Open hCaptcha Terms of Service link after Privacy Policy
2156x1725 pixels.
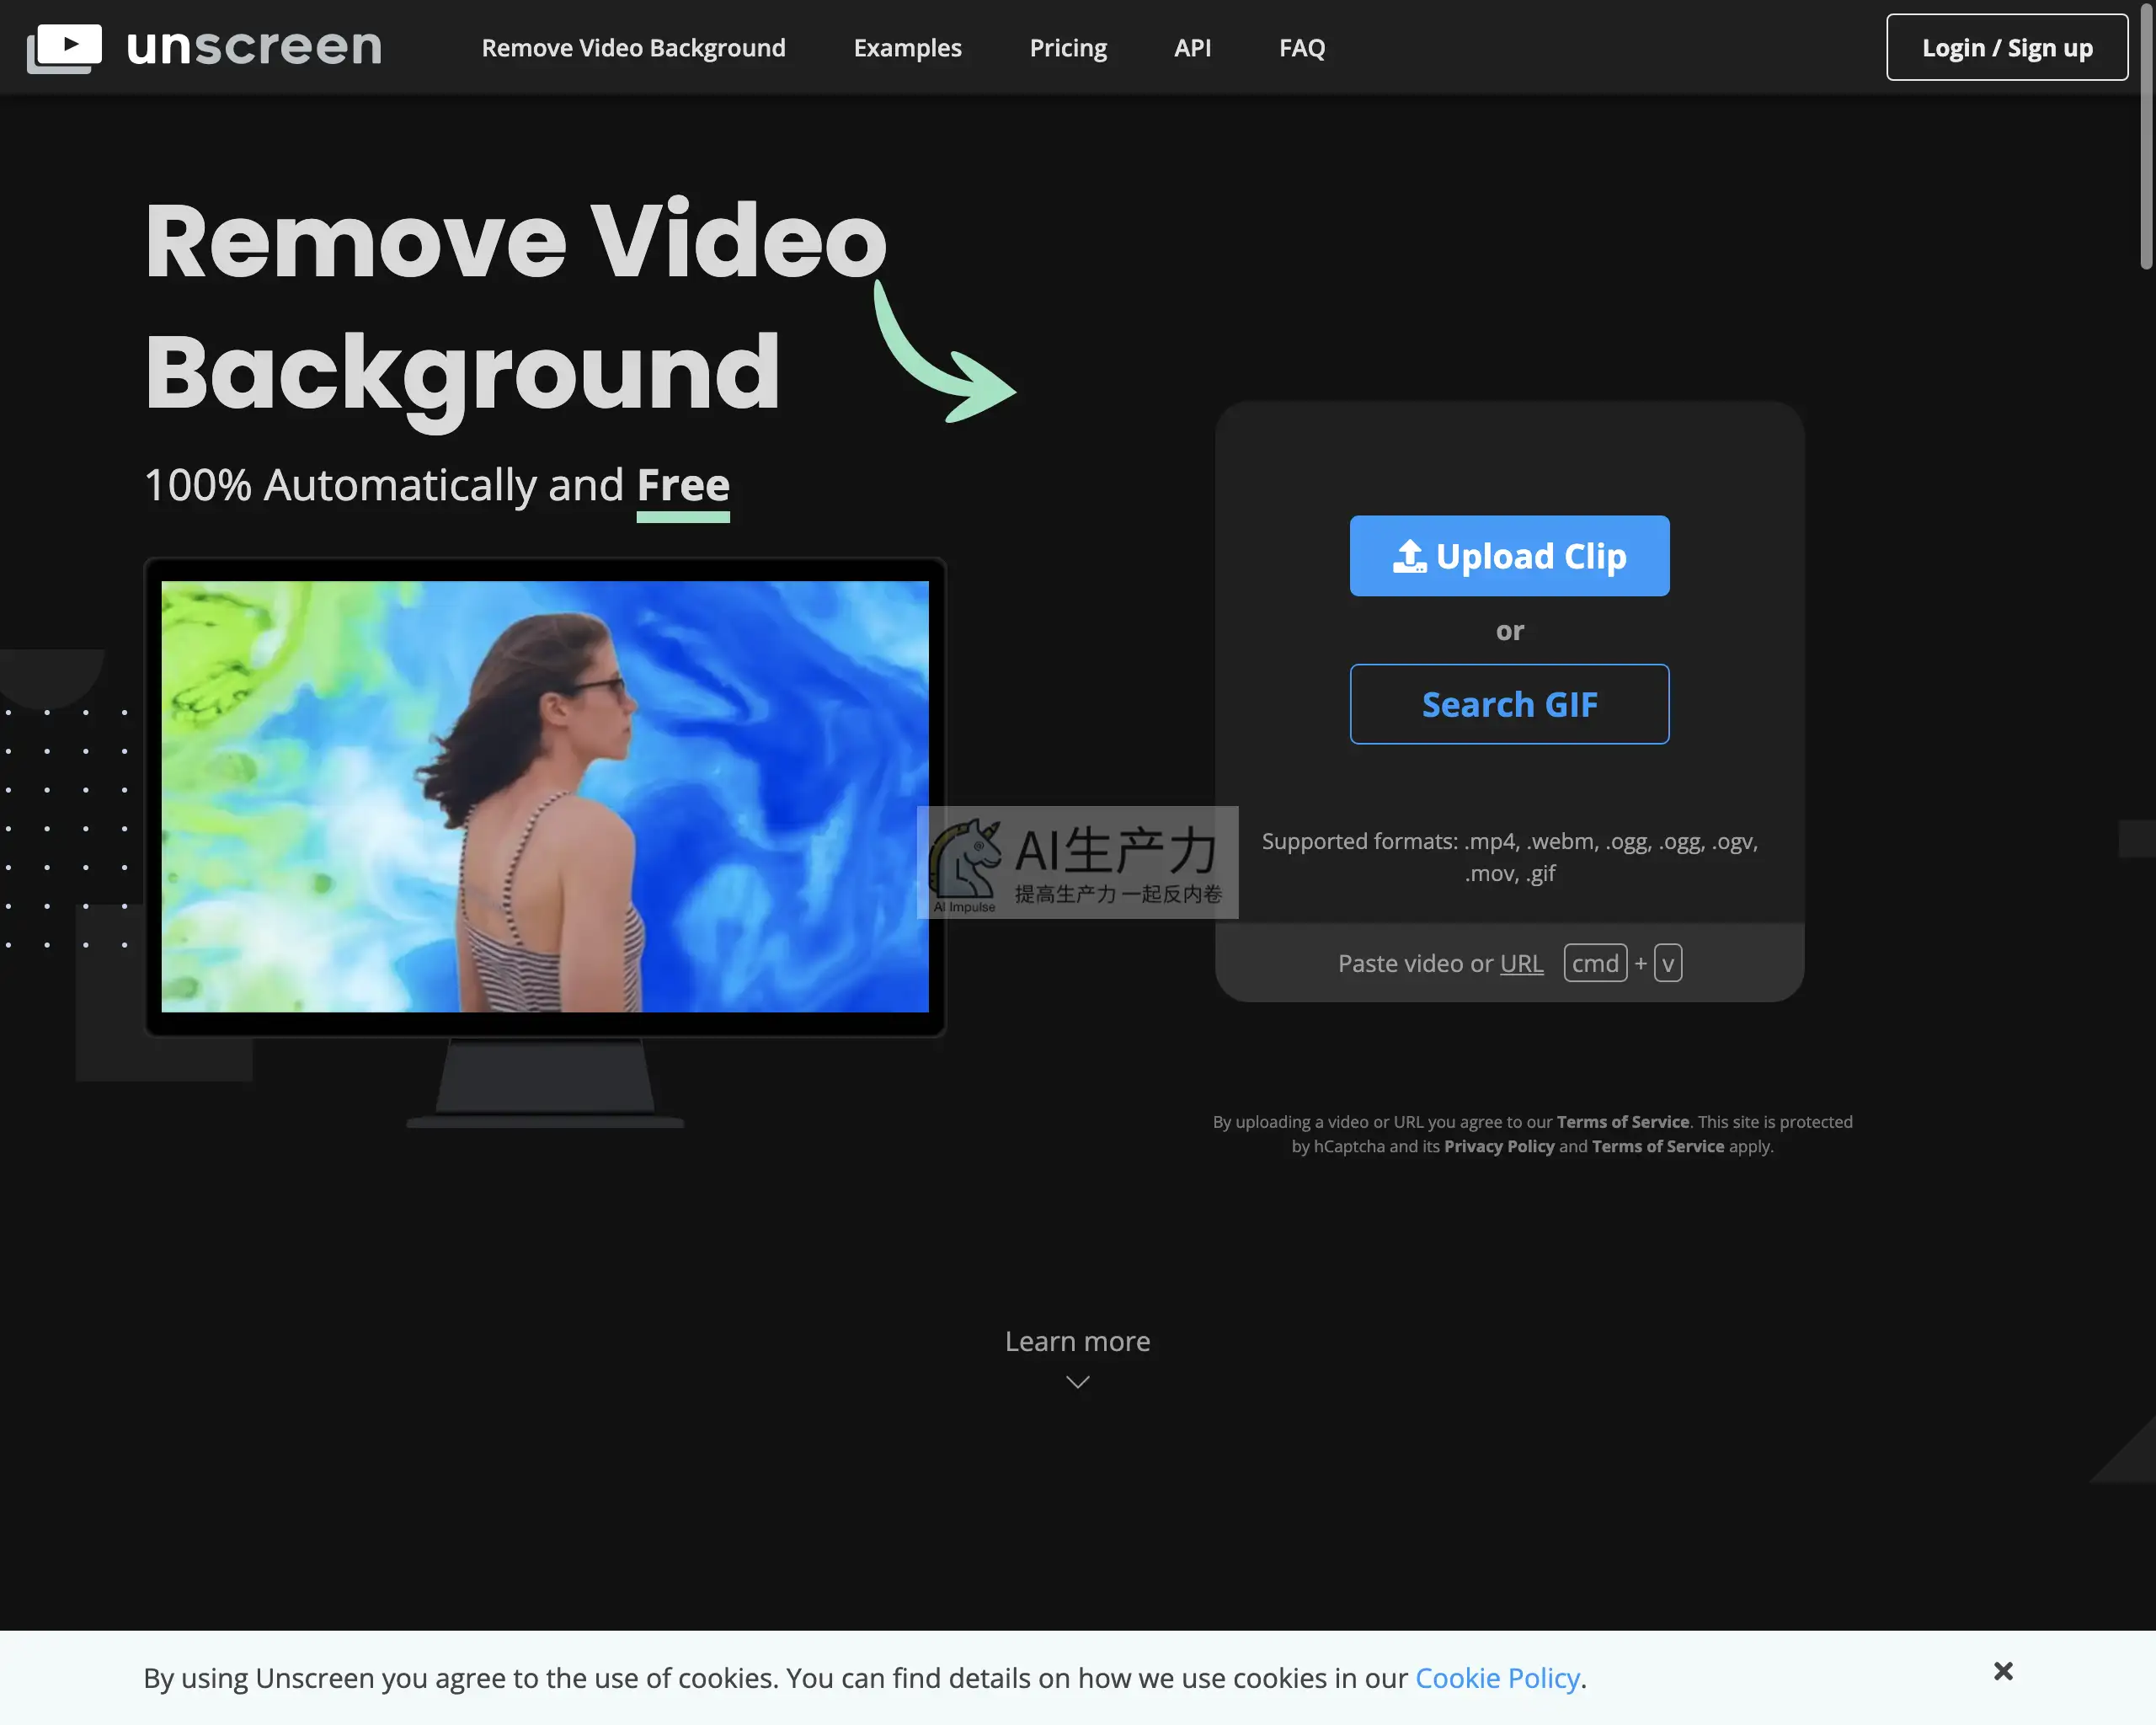coord(1658,1146)
